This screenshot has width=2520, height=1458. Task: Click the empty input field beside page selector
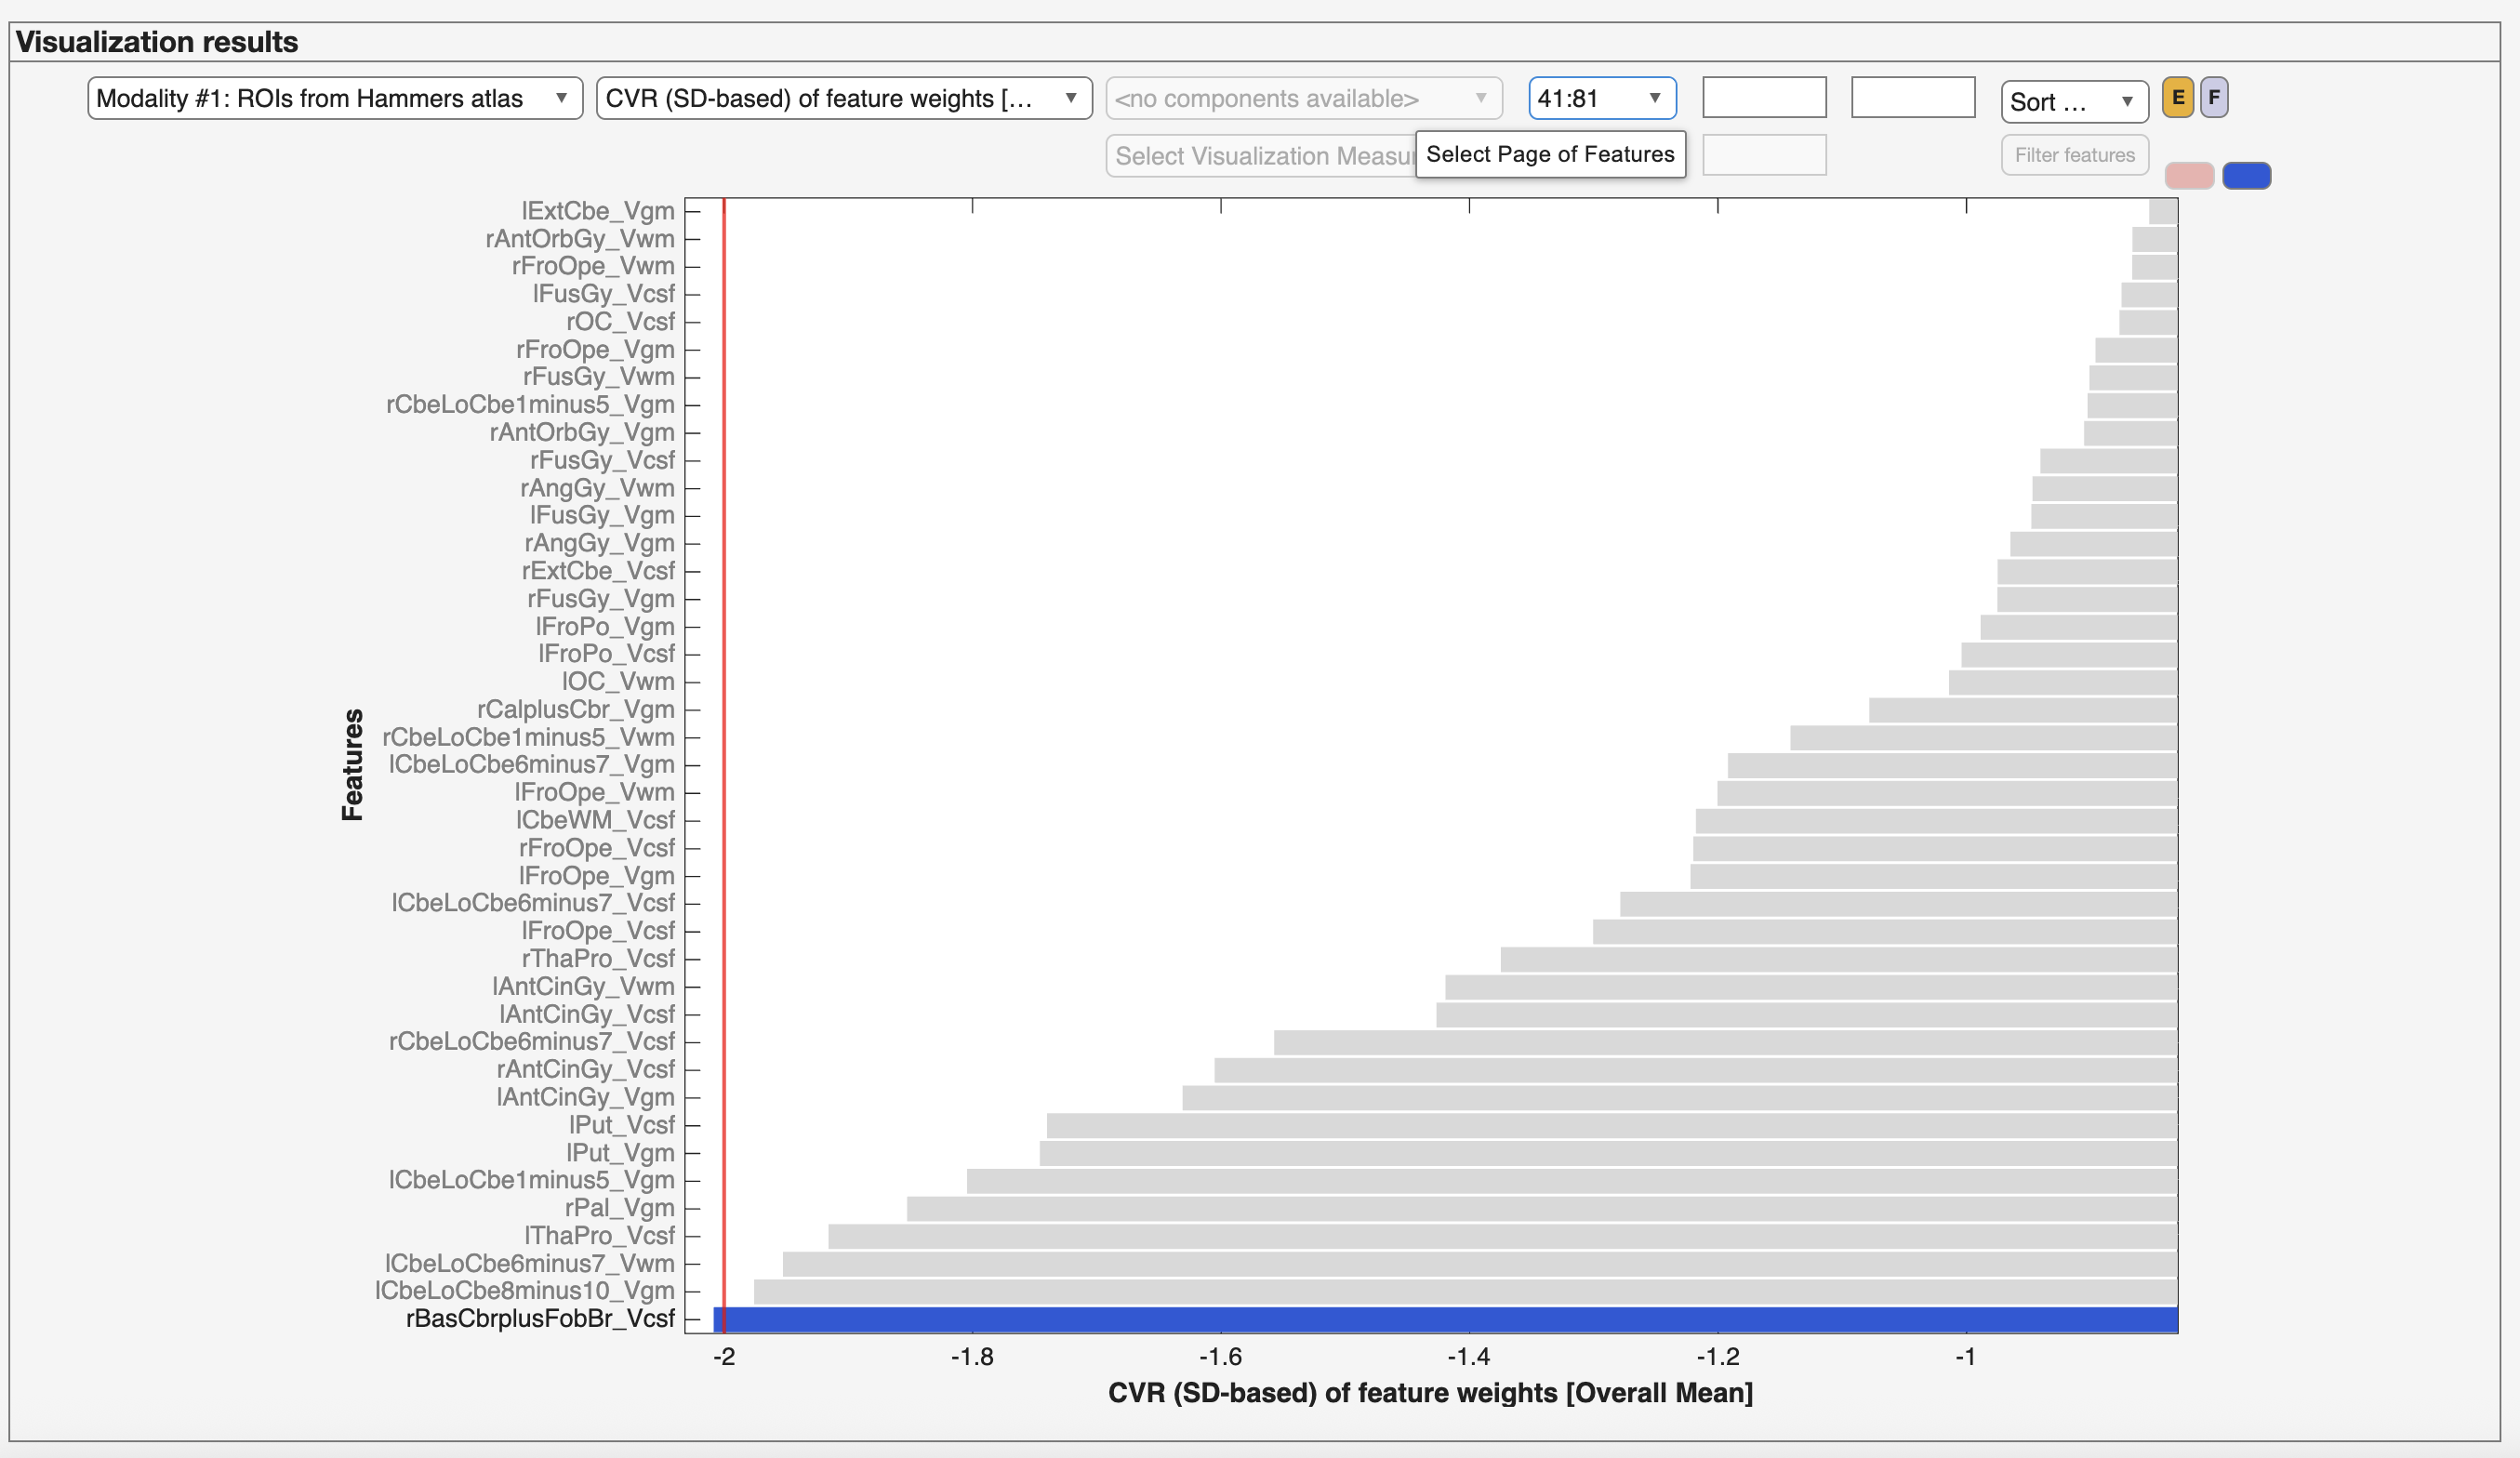1765,97
